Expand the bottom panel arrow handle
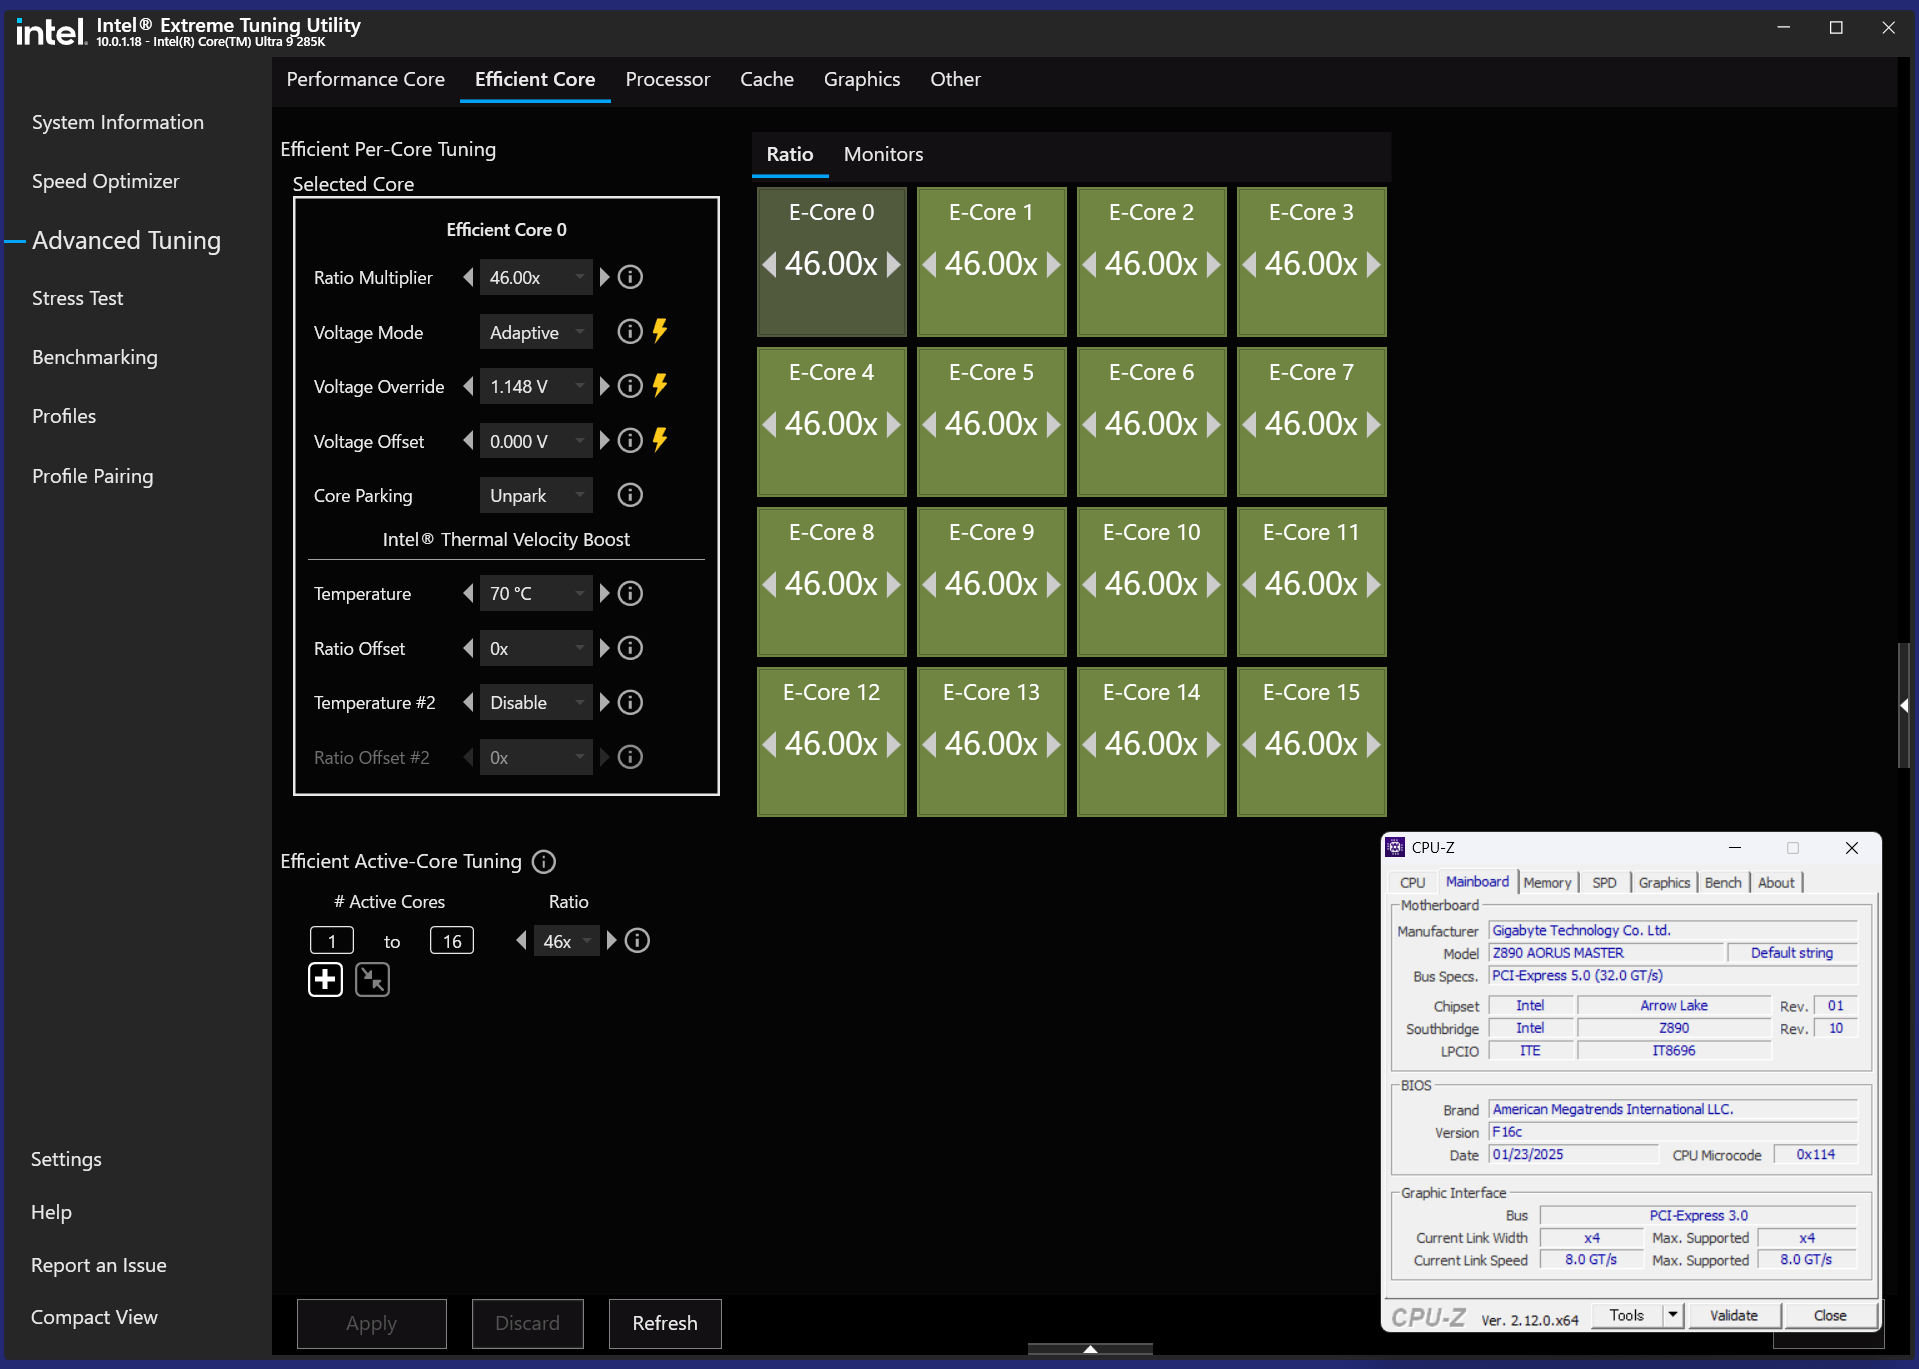Screen dimensions: 1919x1369 click(1090, 1349)
